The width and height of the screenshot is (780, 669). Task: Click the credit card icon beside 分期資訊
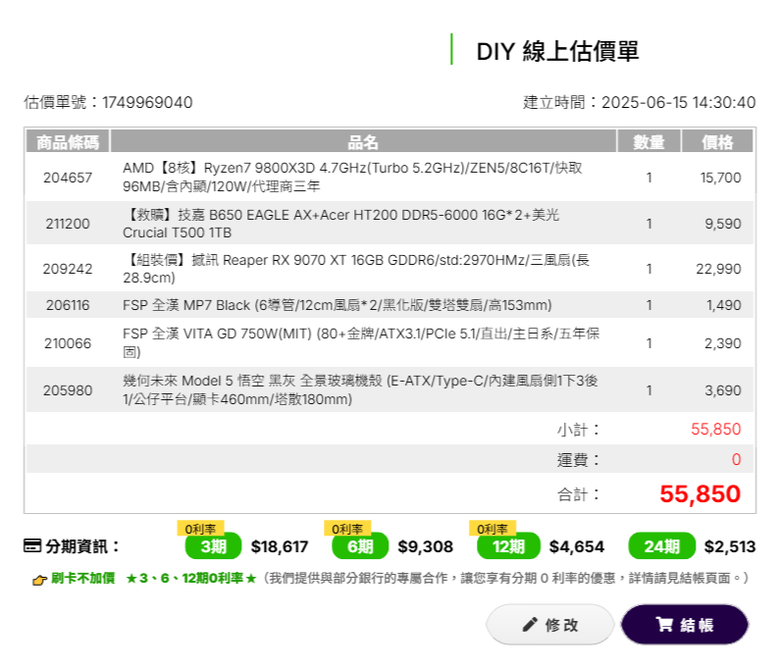(x=32, y=546)
